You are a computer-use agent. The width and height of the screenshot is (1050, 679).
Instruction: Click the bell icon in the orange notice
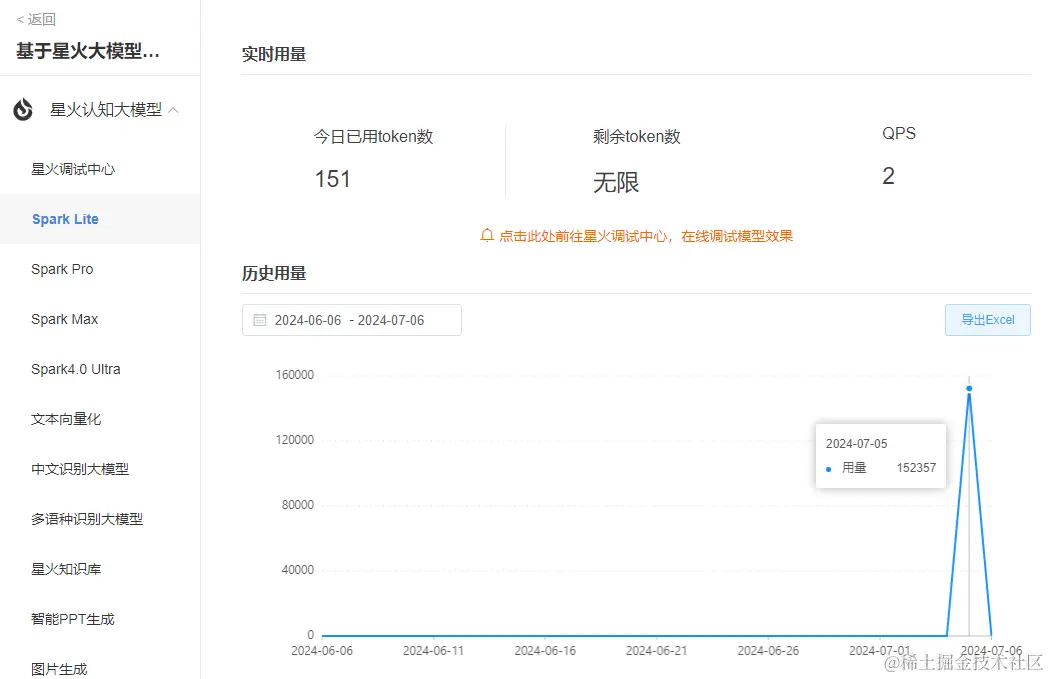[x=487, y=236]
